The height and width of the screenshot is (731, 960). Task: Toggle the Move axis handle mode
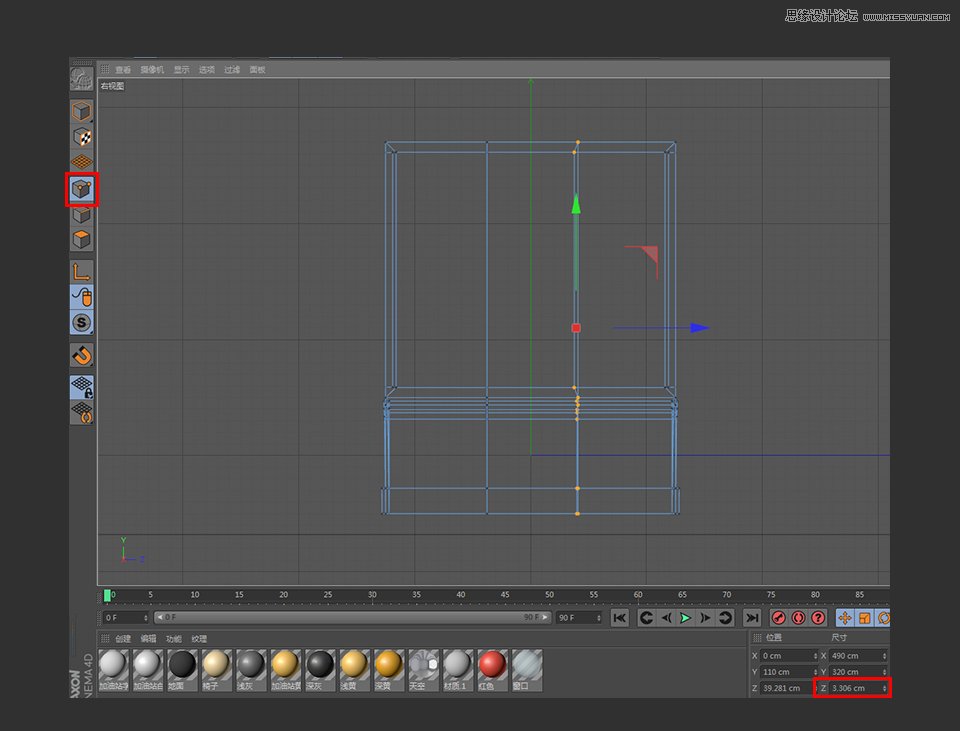point(844,617)
